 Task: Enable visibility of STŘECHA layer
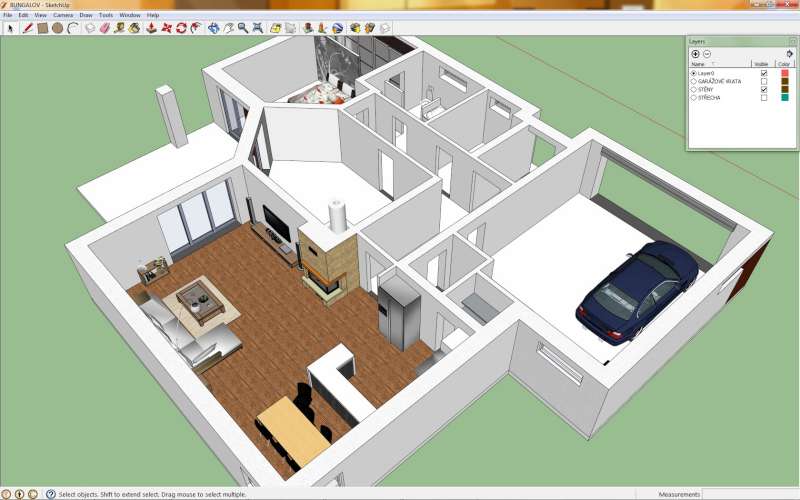(x=764, y=97)
